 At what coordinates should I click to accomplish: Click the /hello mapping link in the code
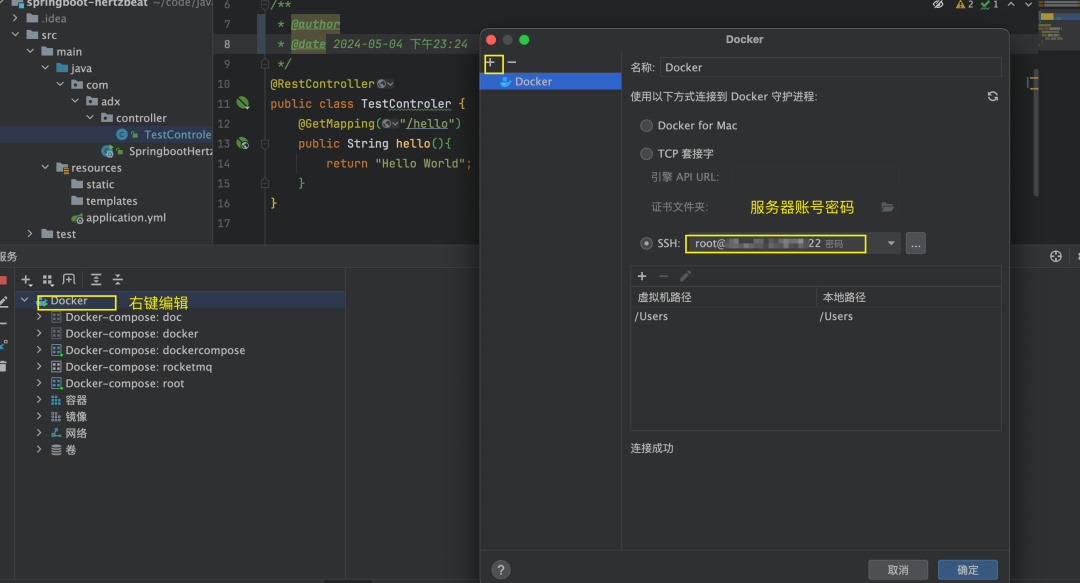tap(427, 124)
